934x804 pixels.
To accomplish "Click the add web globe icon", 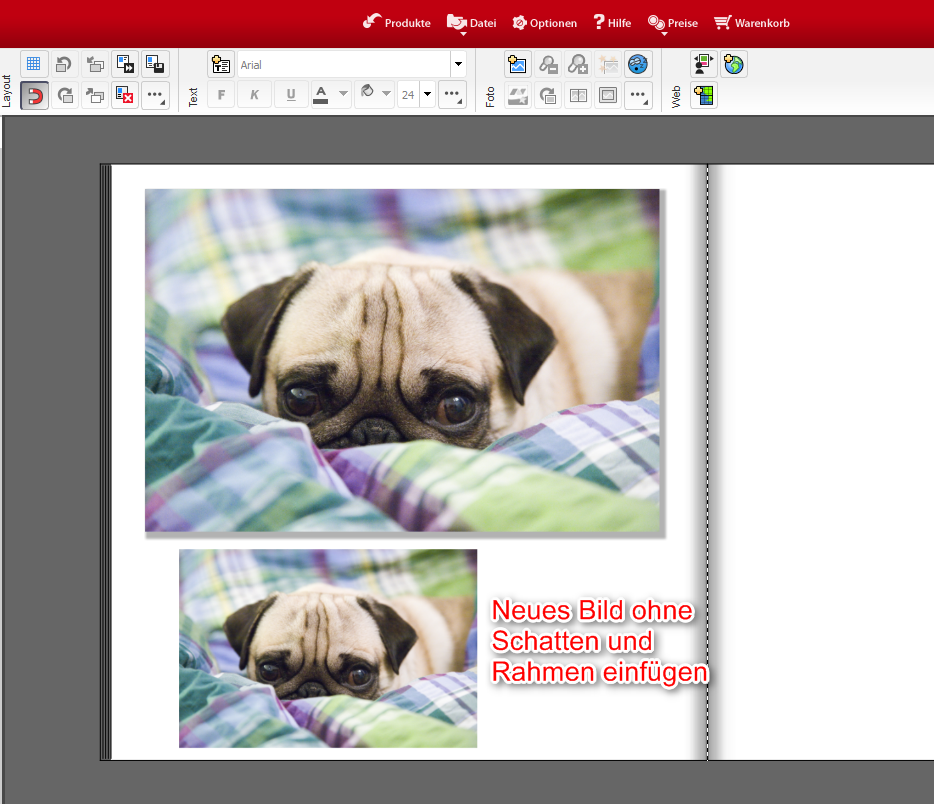I will (x=734, y=64).
